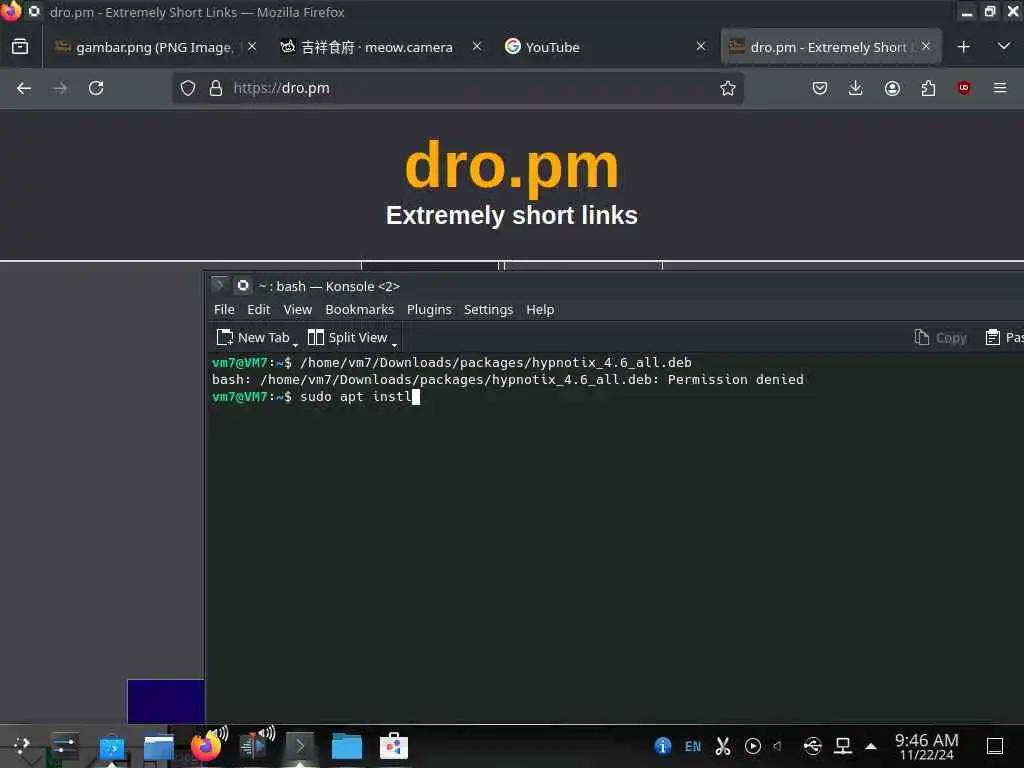Expand New Tab dropdown arrow in Konsole
1024x768 pixels.
pyautogui.click(x=295, y=343)
